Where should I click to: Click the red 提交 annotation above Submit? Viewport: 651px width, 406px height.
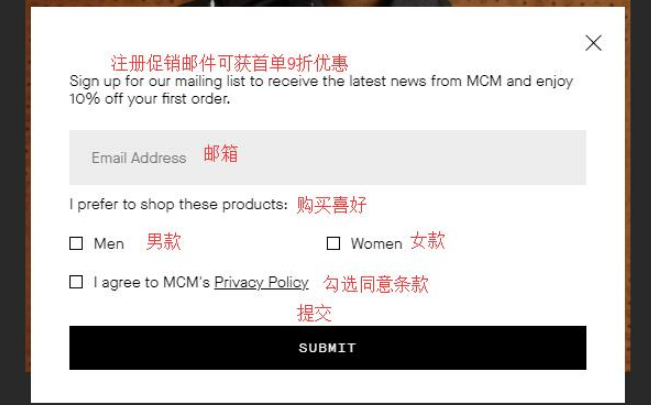[x=314, y=313]
